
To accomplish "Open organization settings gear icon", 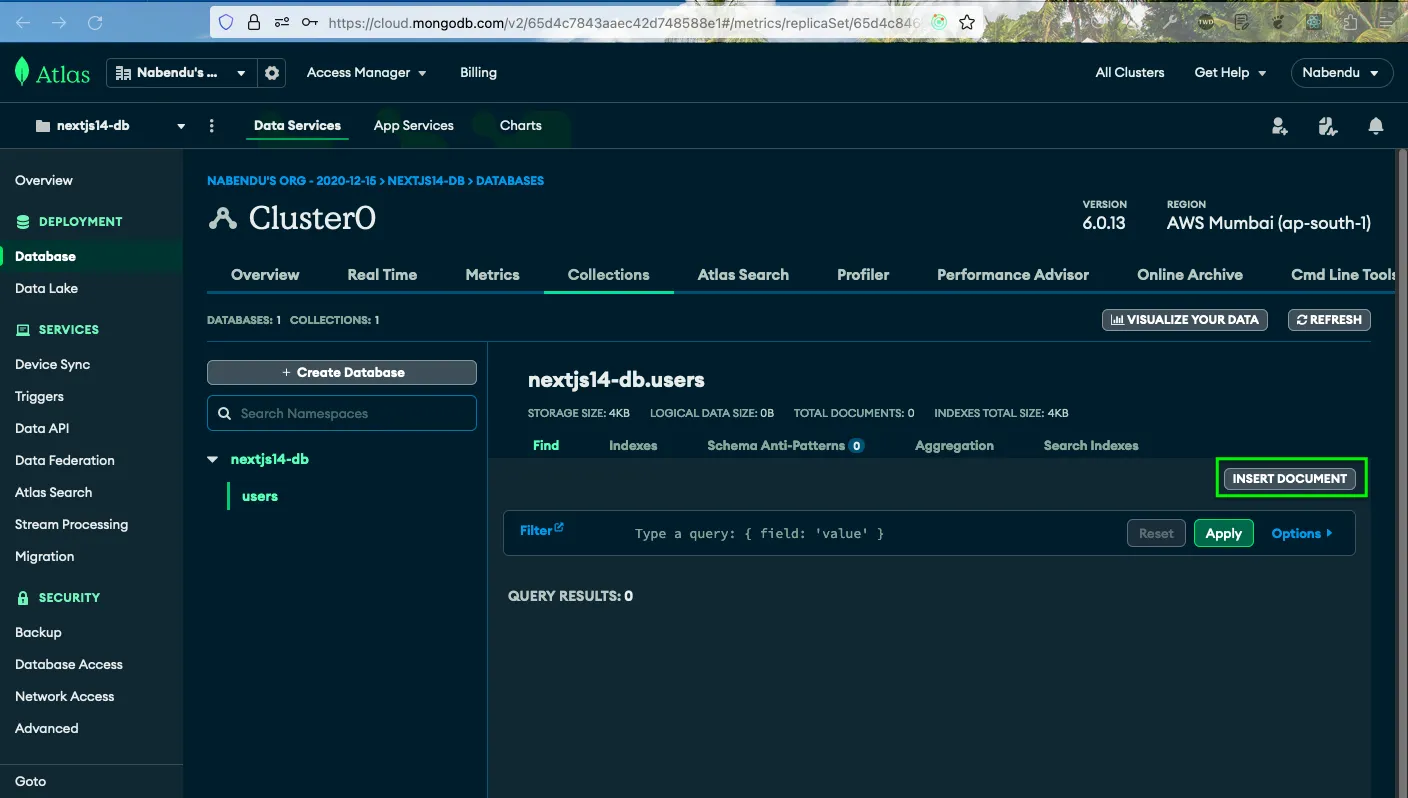I will 272,73.
